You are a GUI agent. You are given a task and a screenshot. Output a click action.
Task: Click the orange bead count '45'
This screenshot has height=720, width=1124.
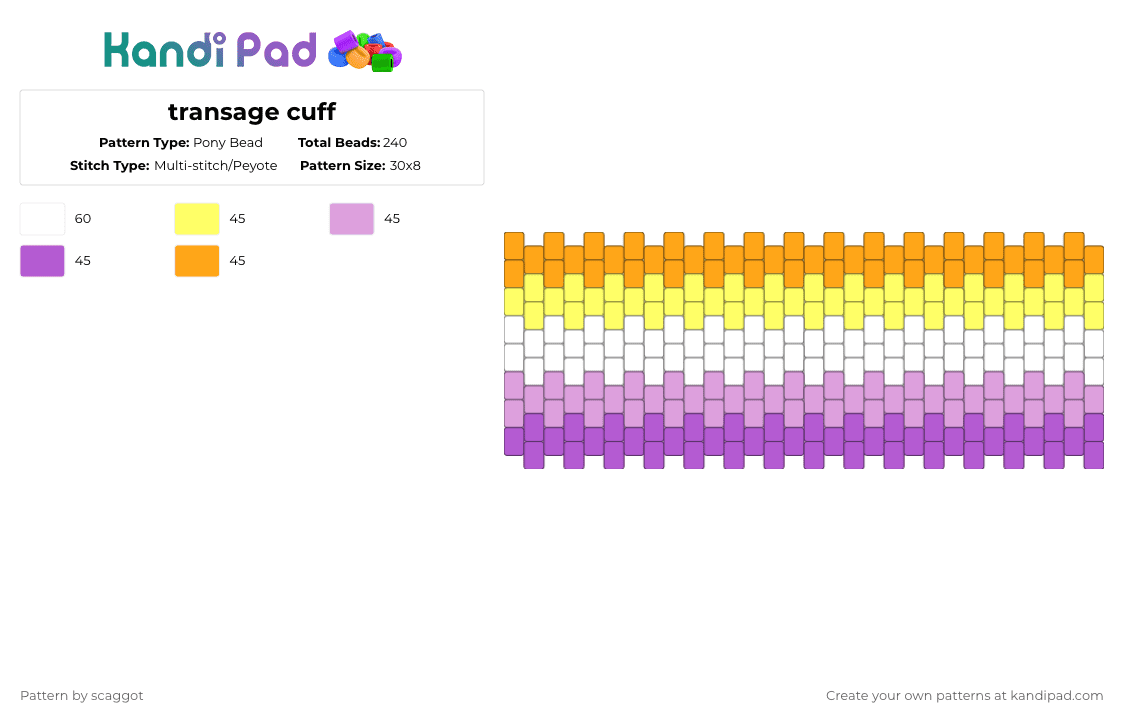click(x=237, y=261)
